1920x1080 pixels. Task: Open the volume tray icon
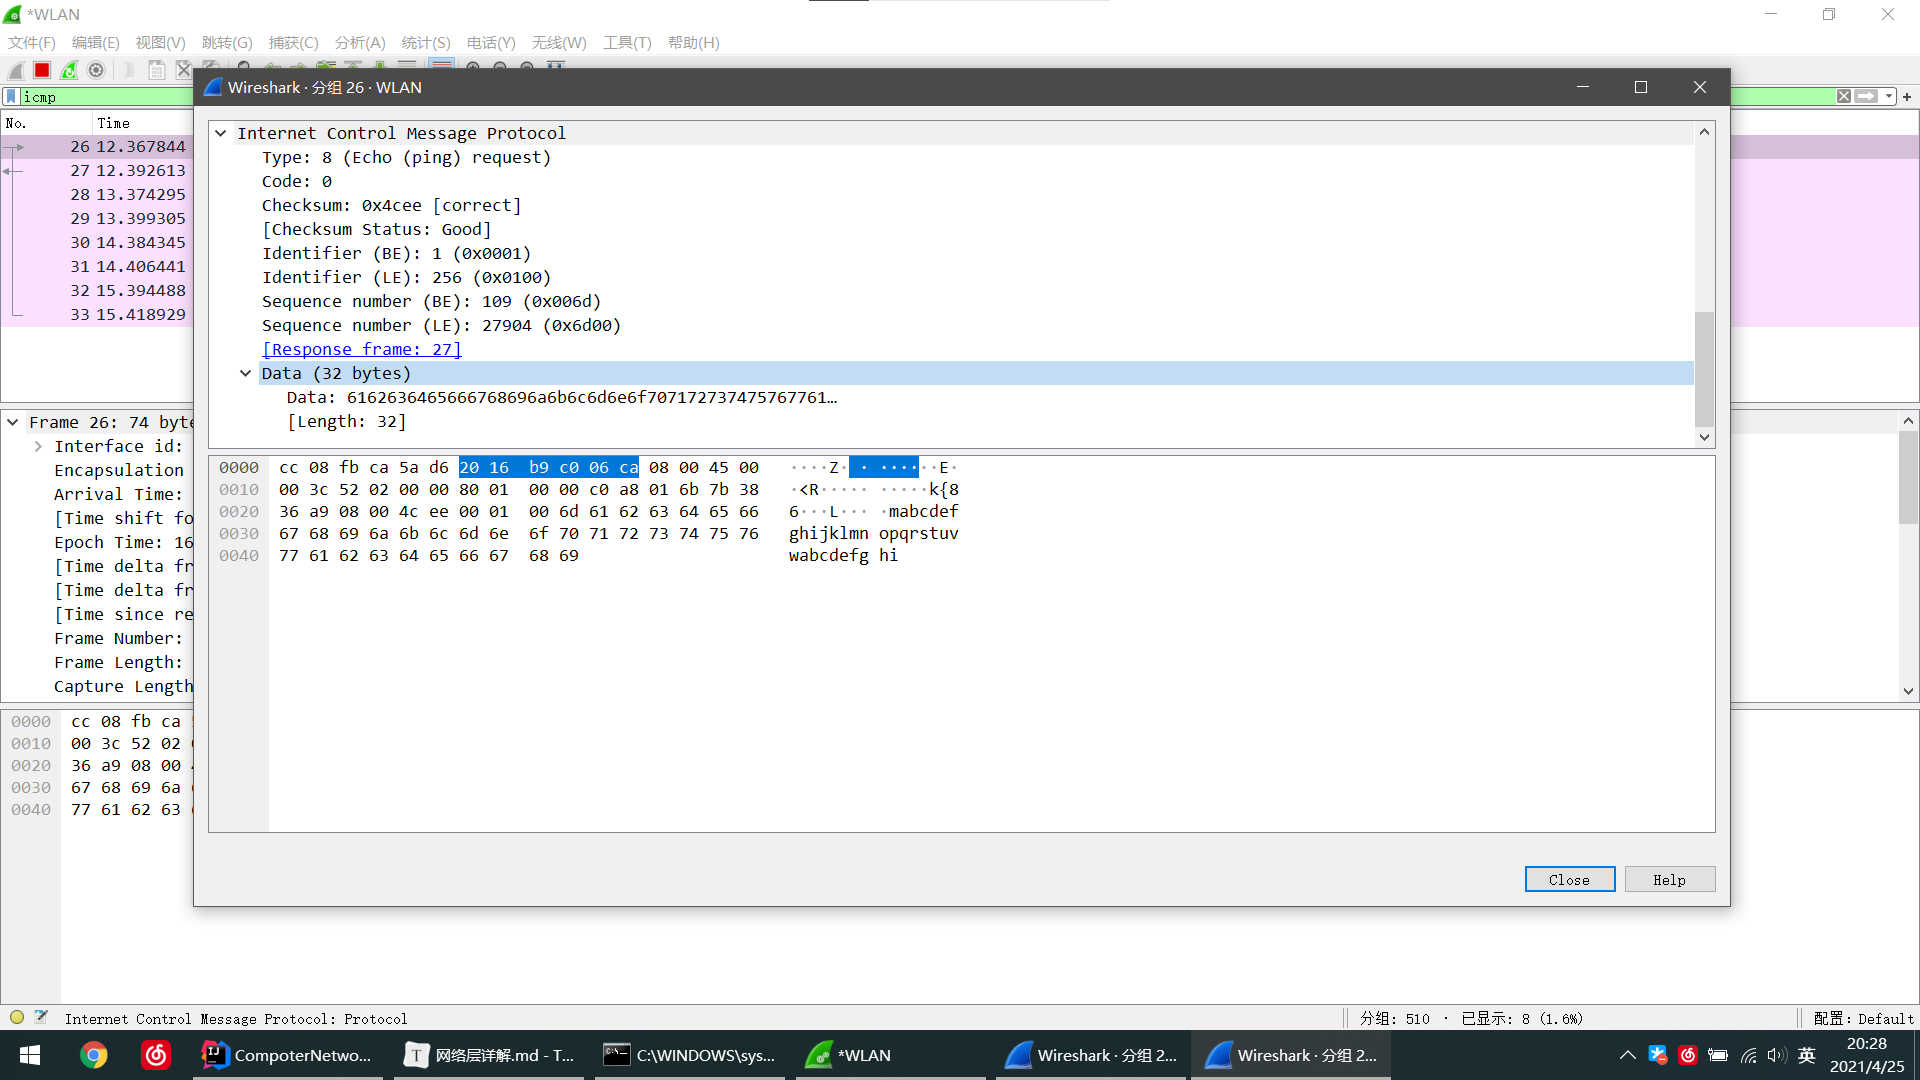tap(1776, 1055)
